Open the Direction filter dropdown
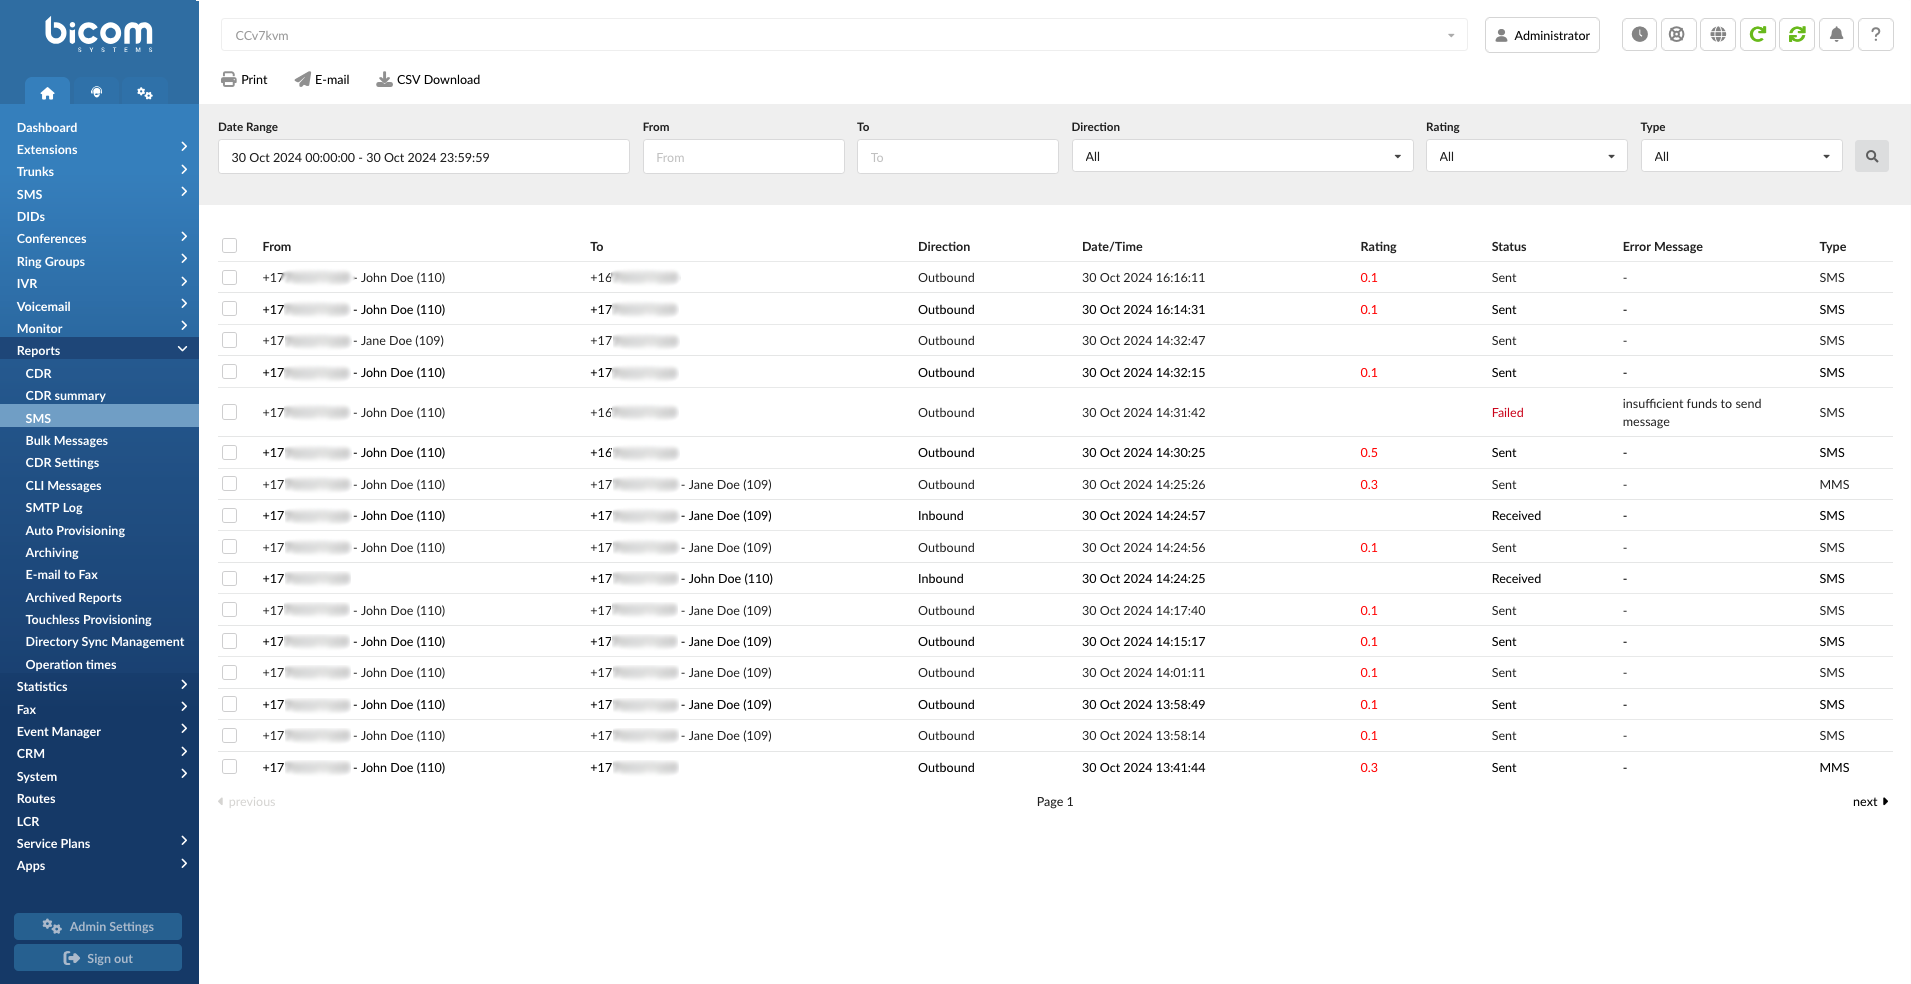This screenshot has width=1911, height=984. (1241, 157)
